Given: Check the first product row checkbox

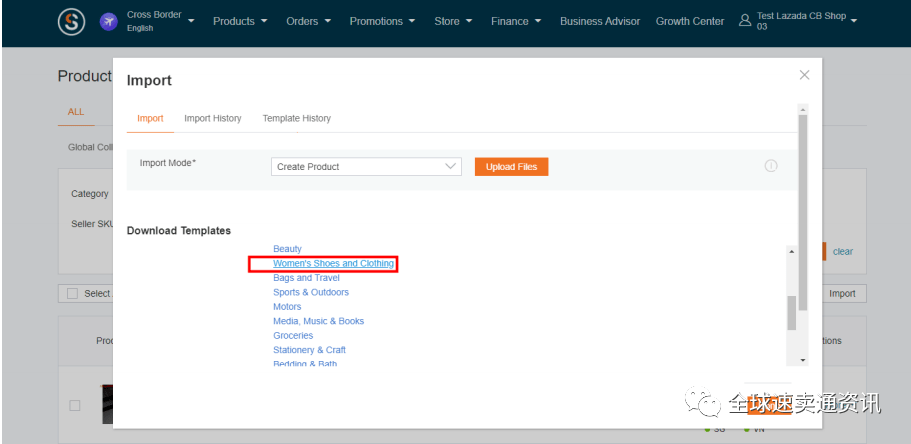Looking at the screenshot, I should tap(75, 405).
